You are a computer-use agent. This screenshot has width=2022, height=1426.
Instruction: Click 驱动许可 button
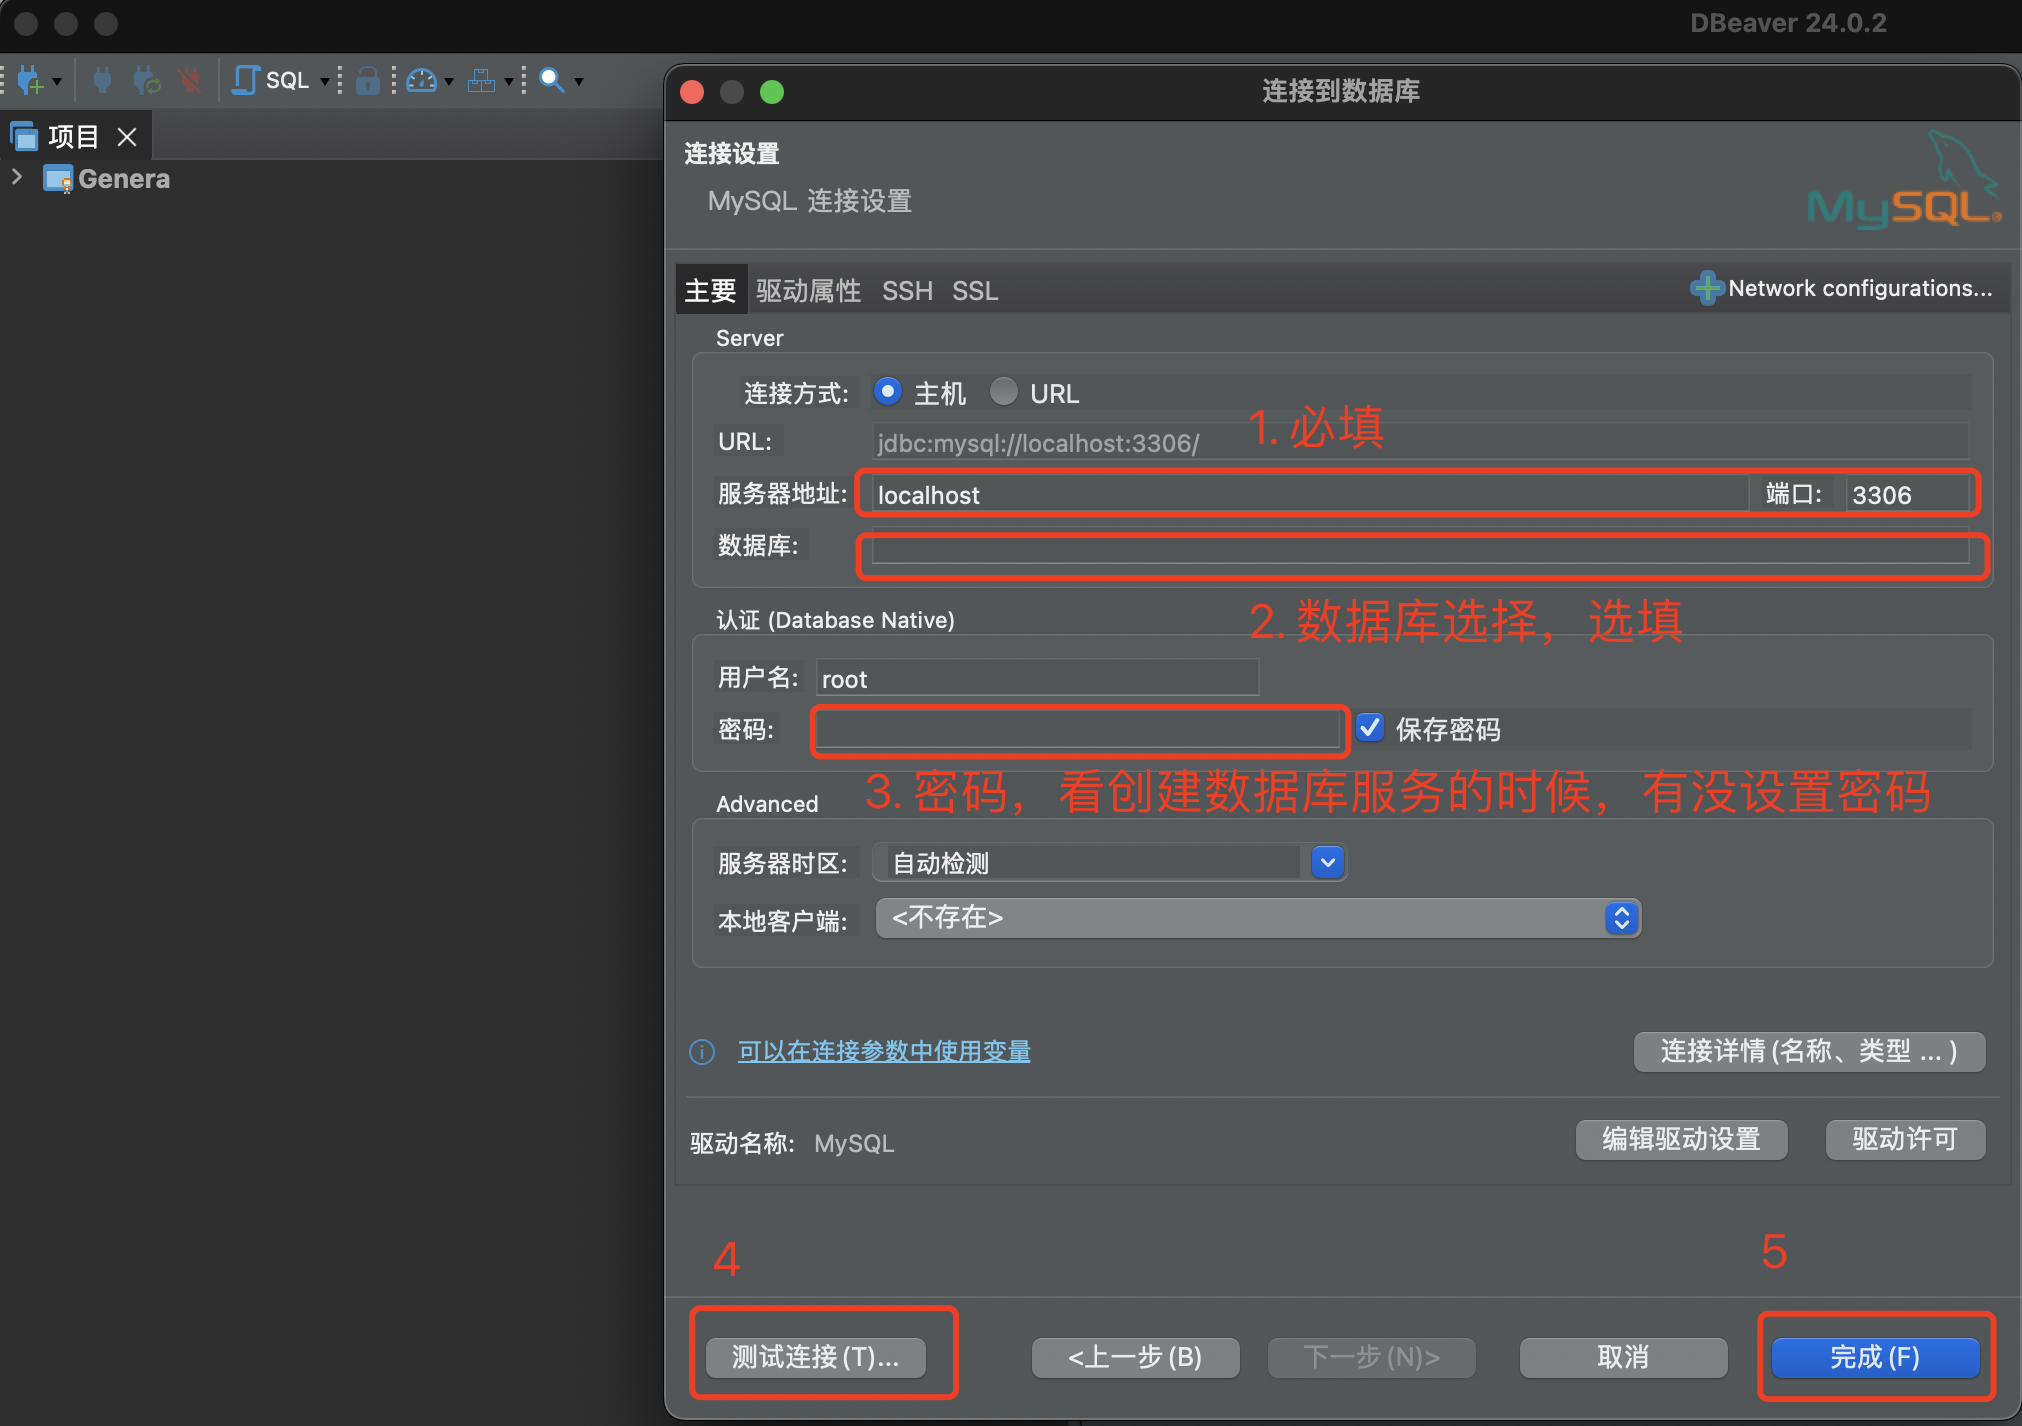[x=1905, y=1139]
